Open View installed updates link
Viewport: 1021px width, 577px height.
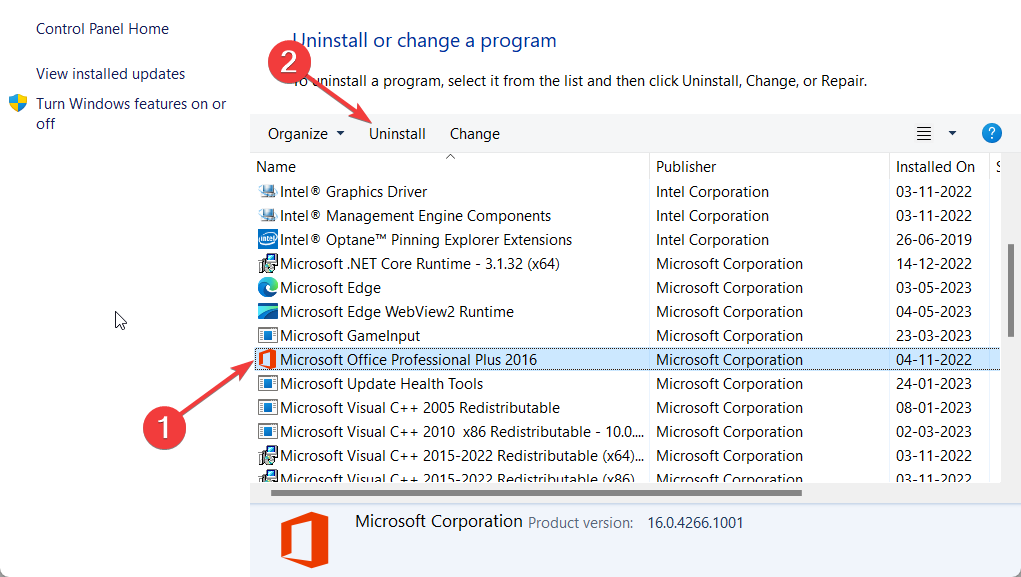(111, 74)
